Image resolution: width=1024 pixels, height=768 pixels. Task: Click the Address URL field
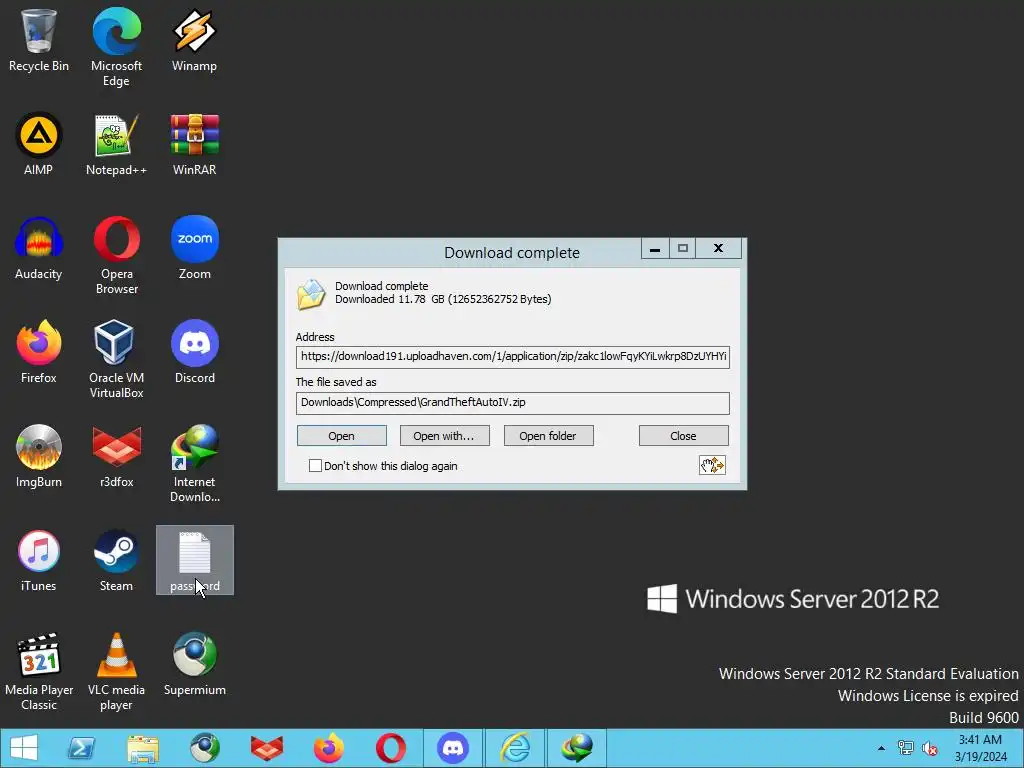pos(513,357)
